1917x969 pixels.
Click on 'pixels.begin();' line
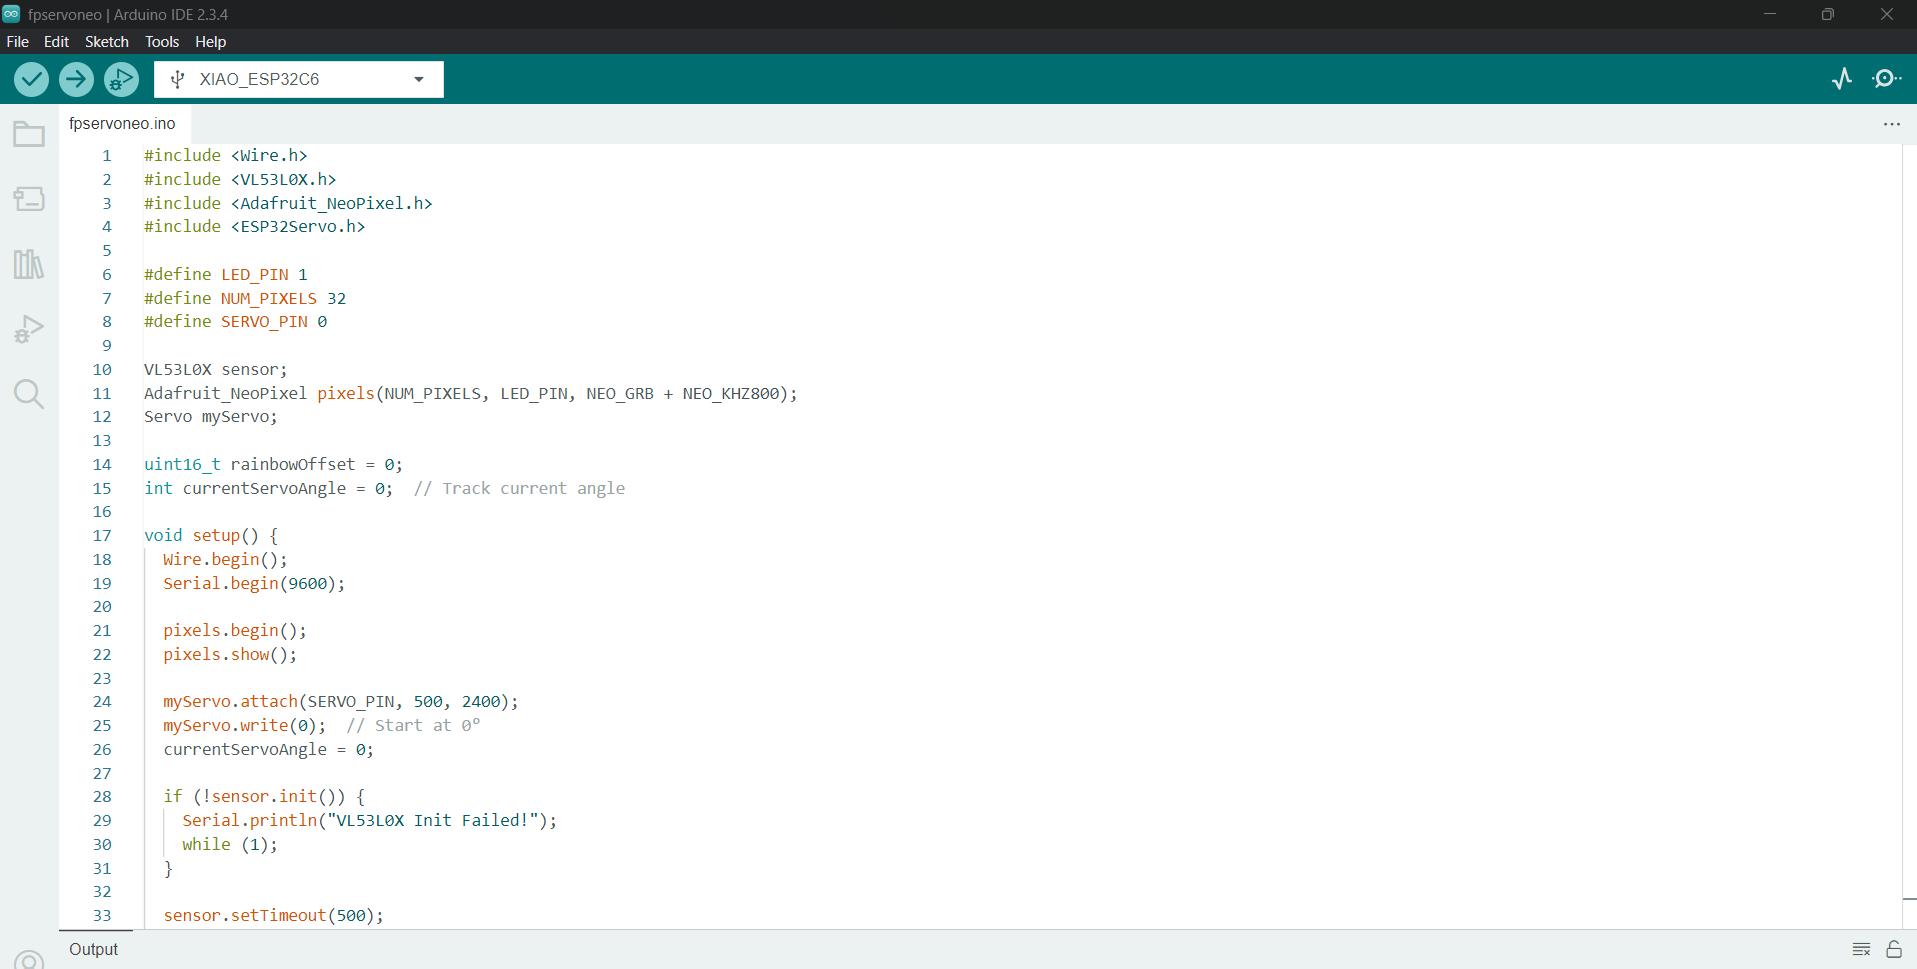click(235, 631)
